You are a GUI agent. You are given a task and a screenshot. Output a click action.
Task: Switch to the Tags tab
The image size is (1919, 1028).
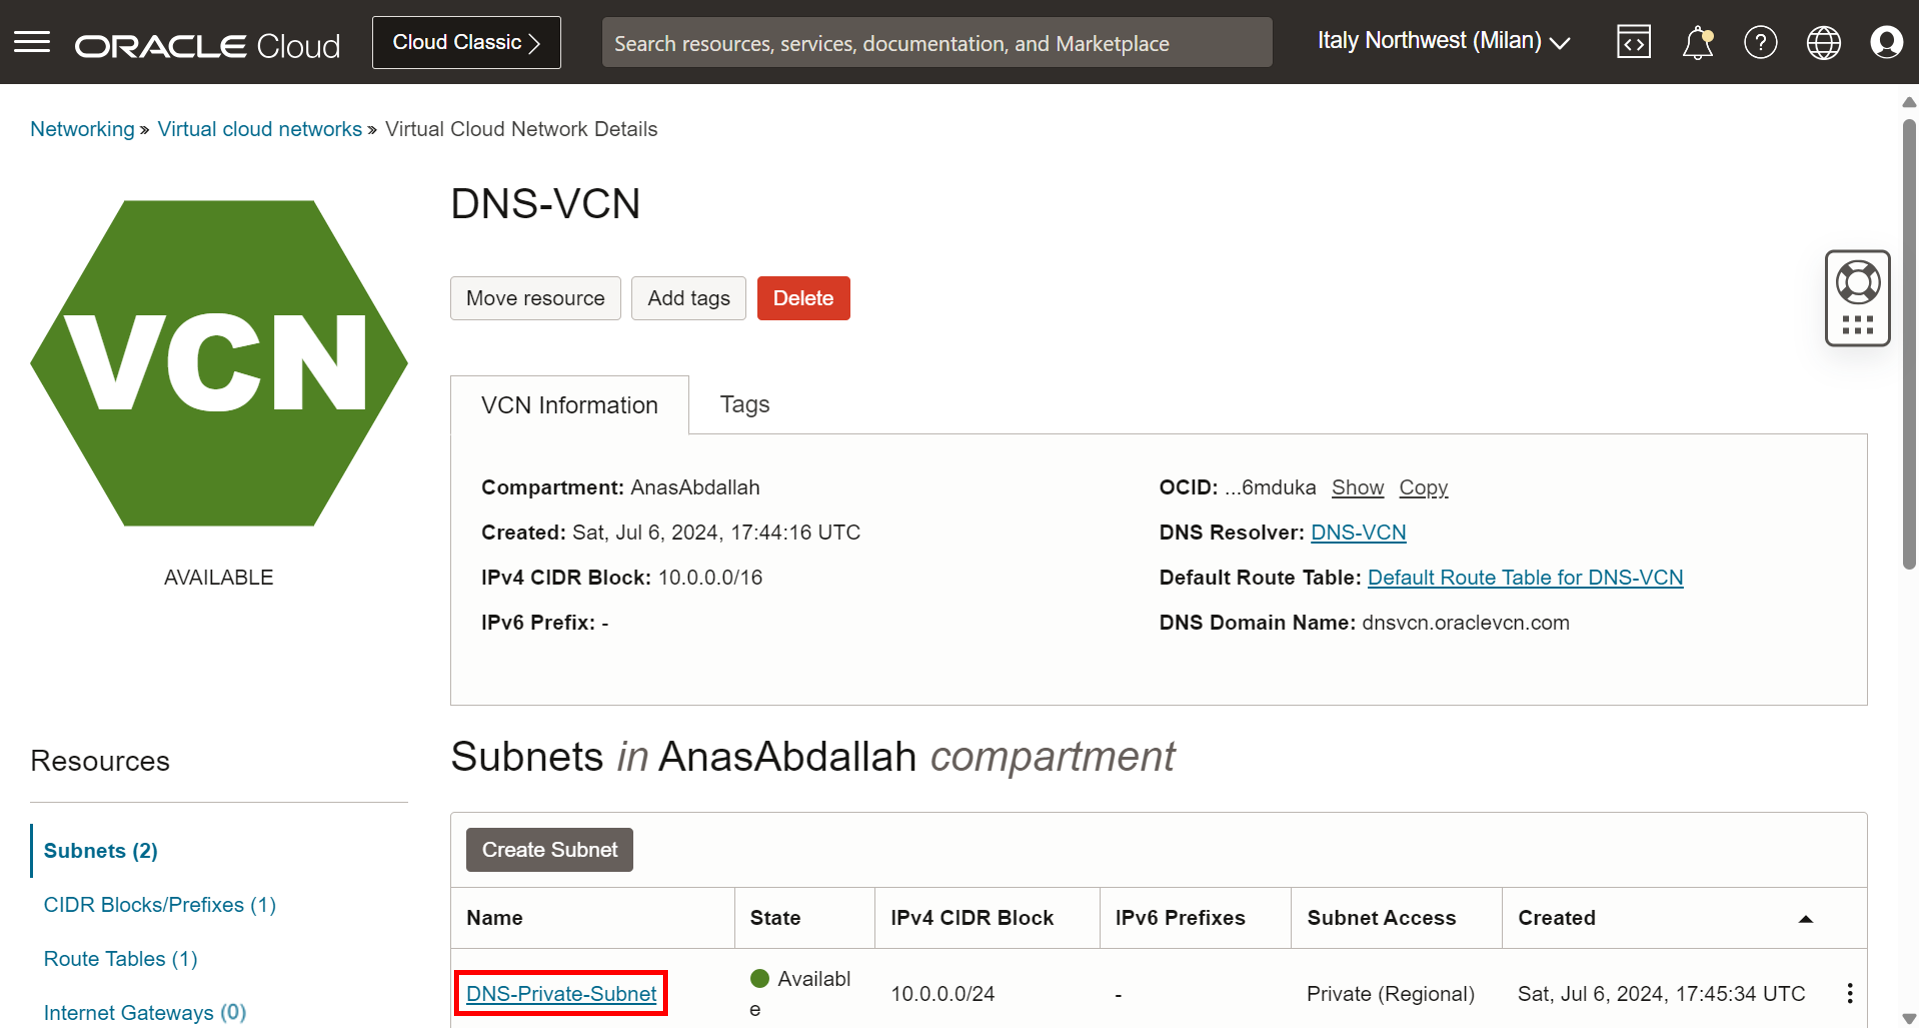(x=745, y=404)
